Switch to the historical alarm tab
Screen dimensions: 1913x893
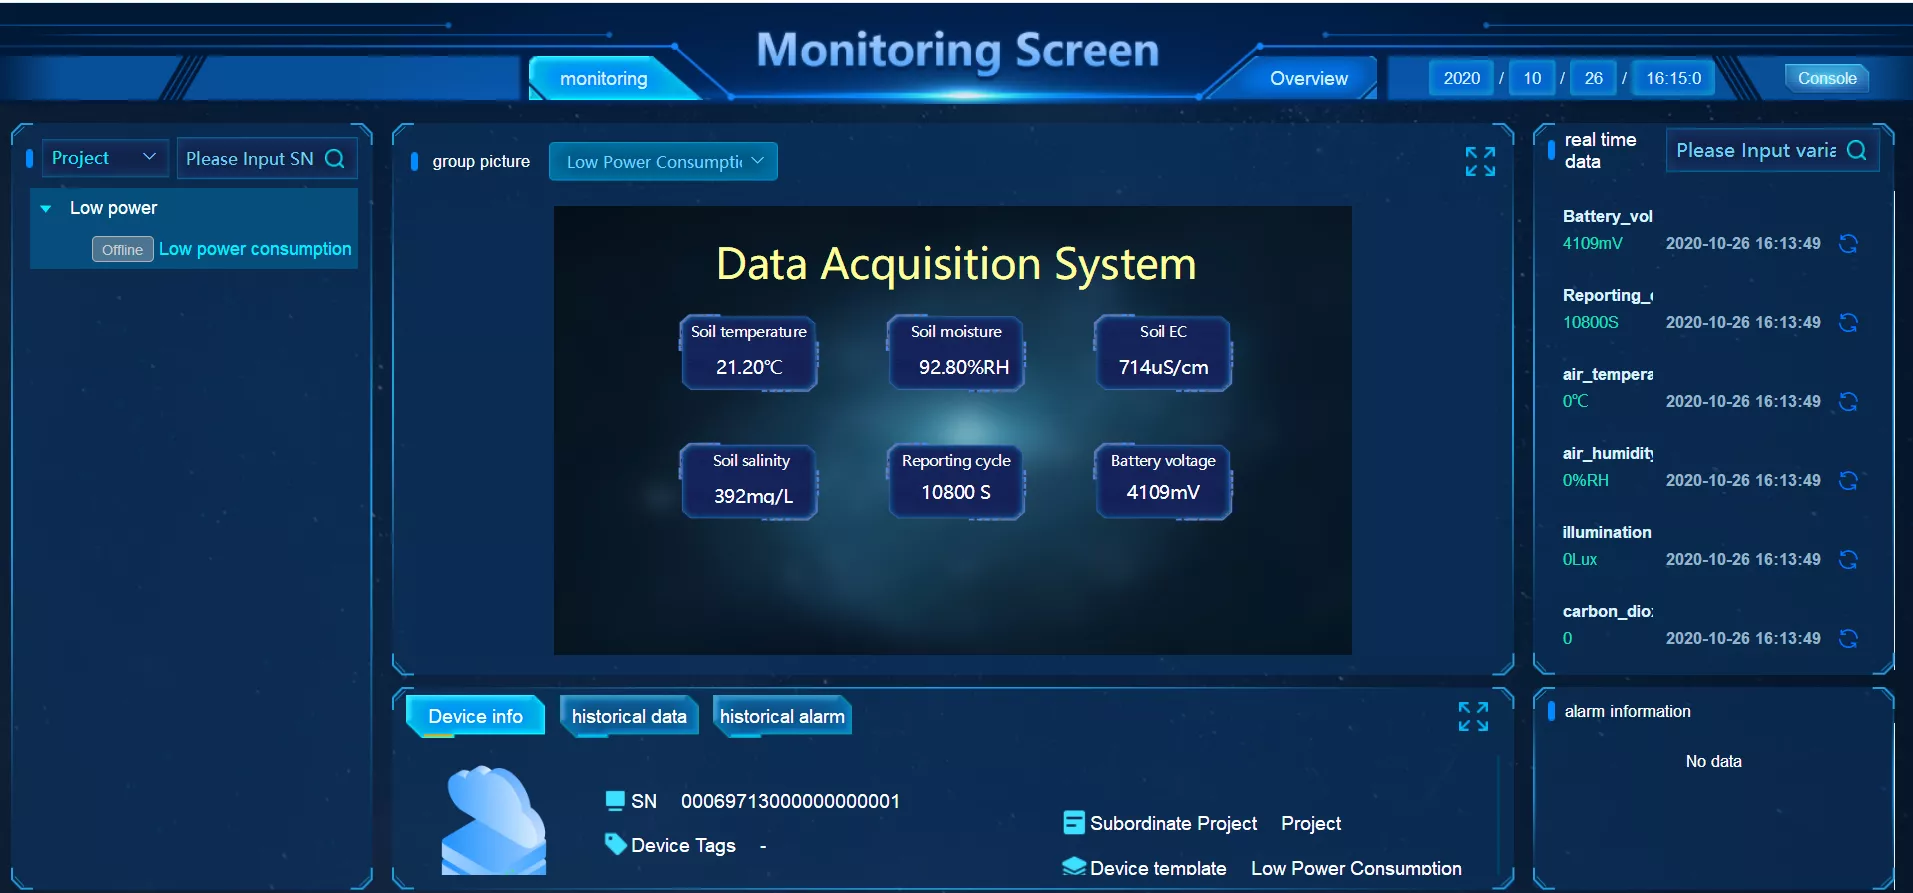(x=782, y=716)
